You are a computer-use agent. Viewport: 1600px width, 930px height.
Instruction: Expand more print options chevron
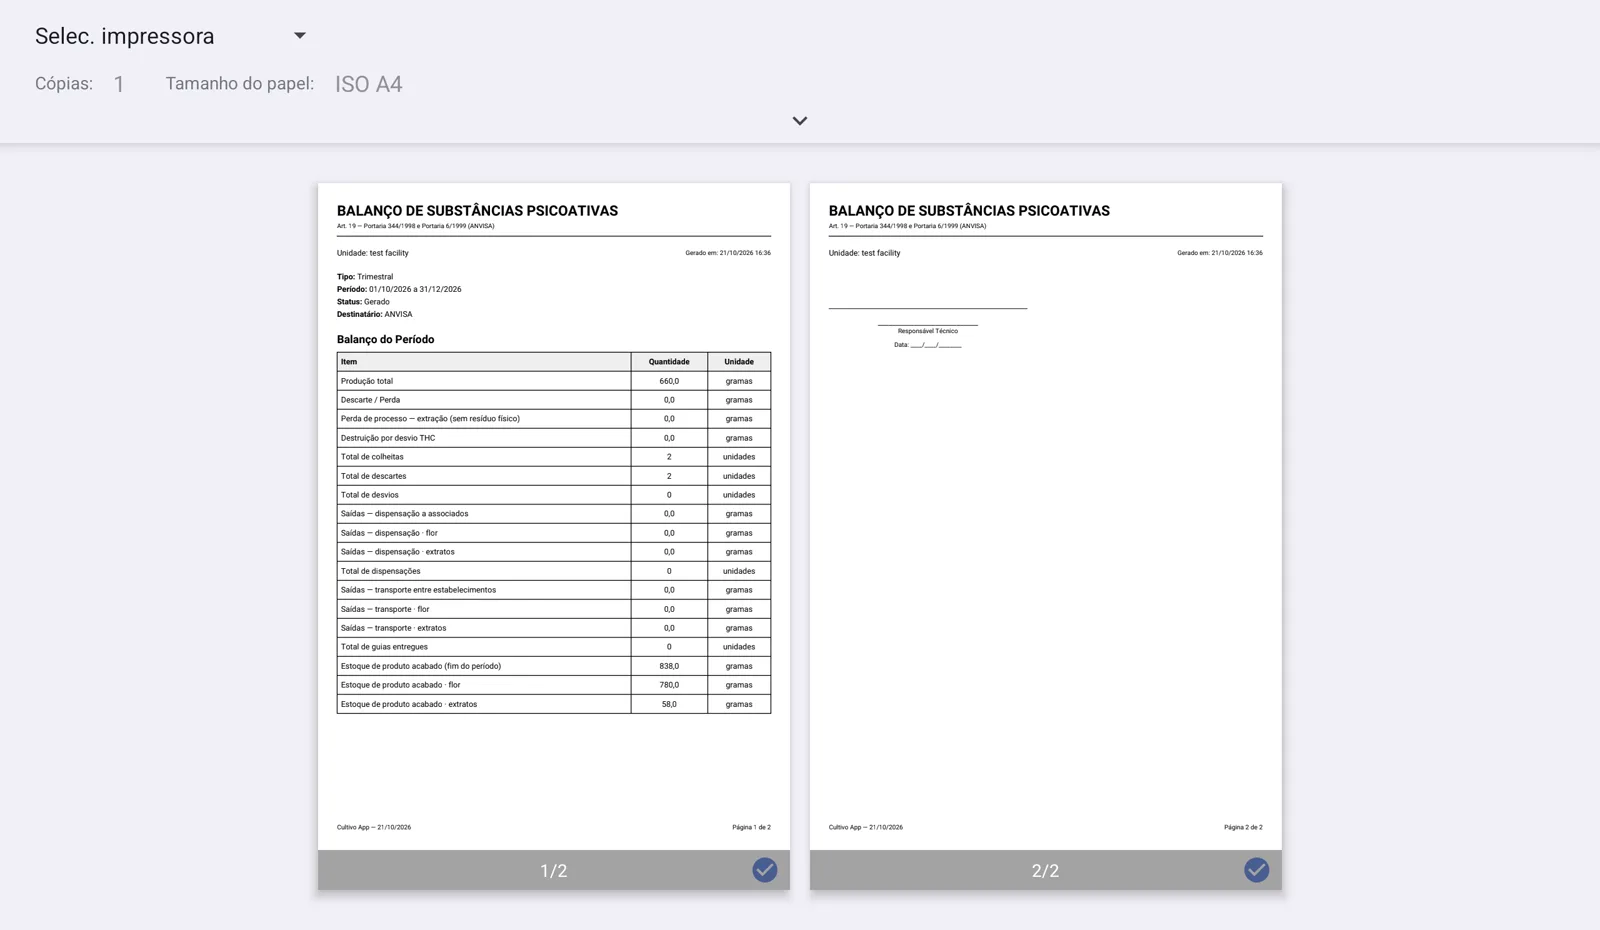point(800,121)
